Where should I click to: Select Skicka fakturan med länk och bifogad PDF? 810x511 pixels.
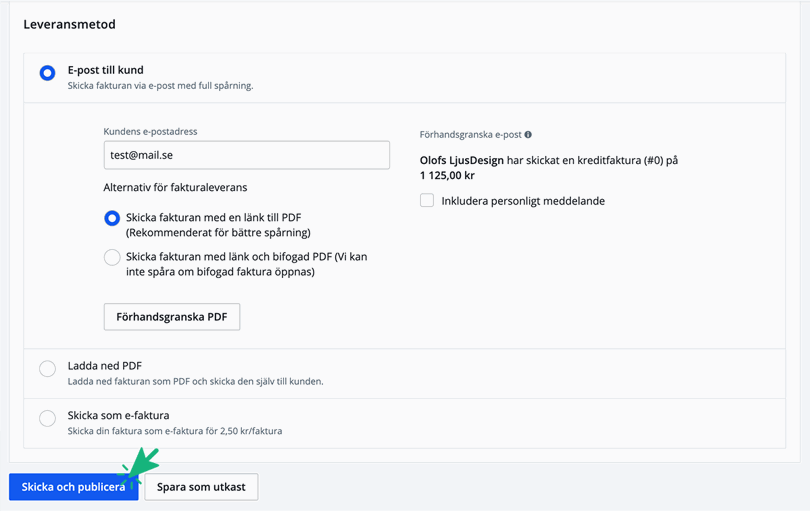pyautogui.click(x=113, y=257)
